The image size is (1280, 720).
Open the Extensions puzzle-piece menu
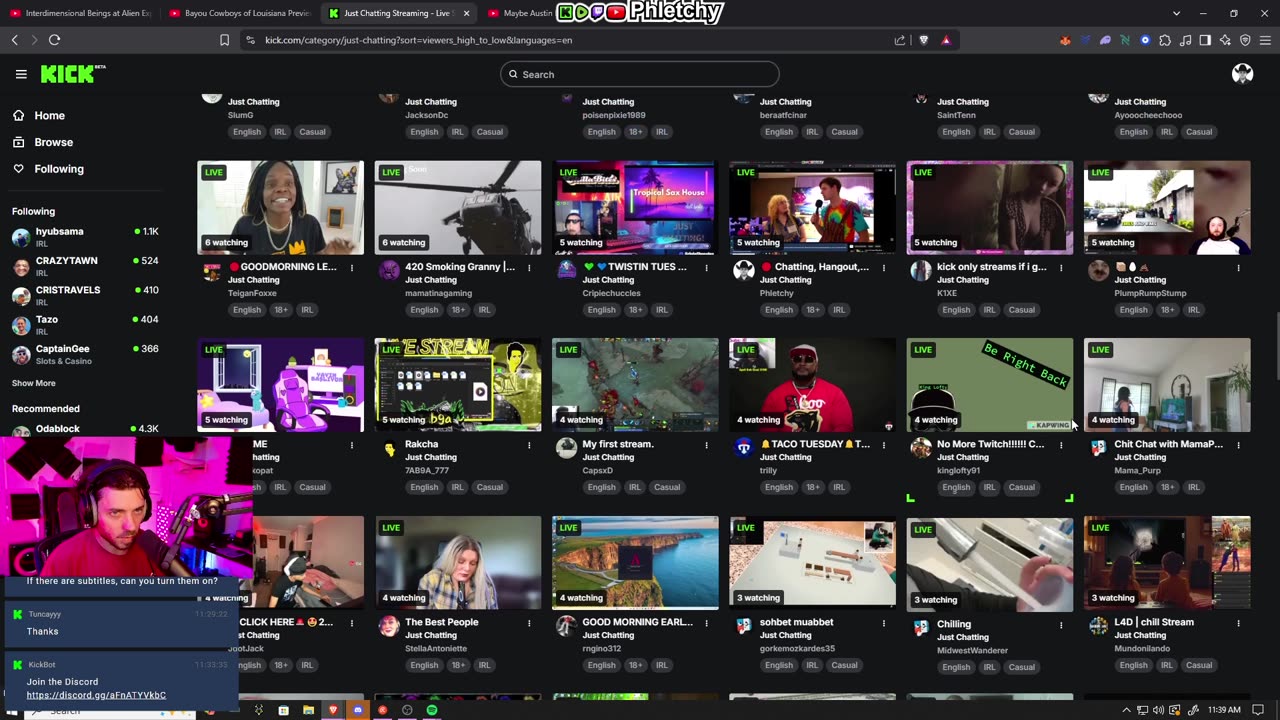point(1165,40)
